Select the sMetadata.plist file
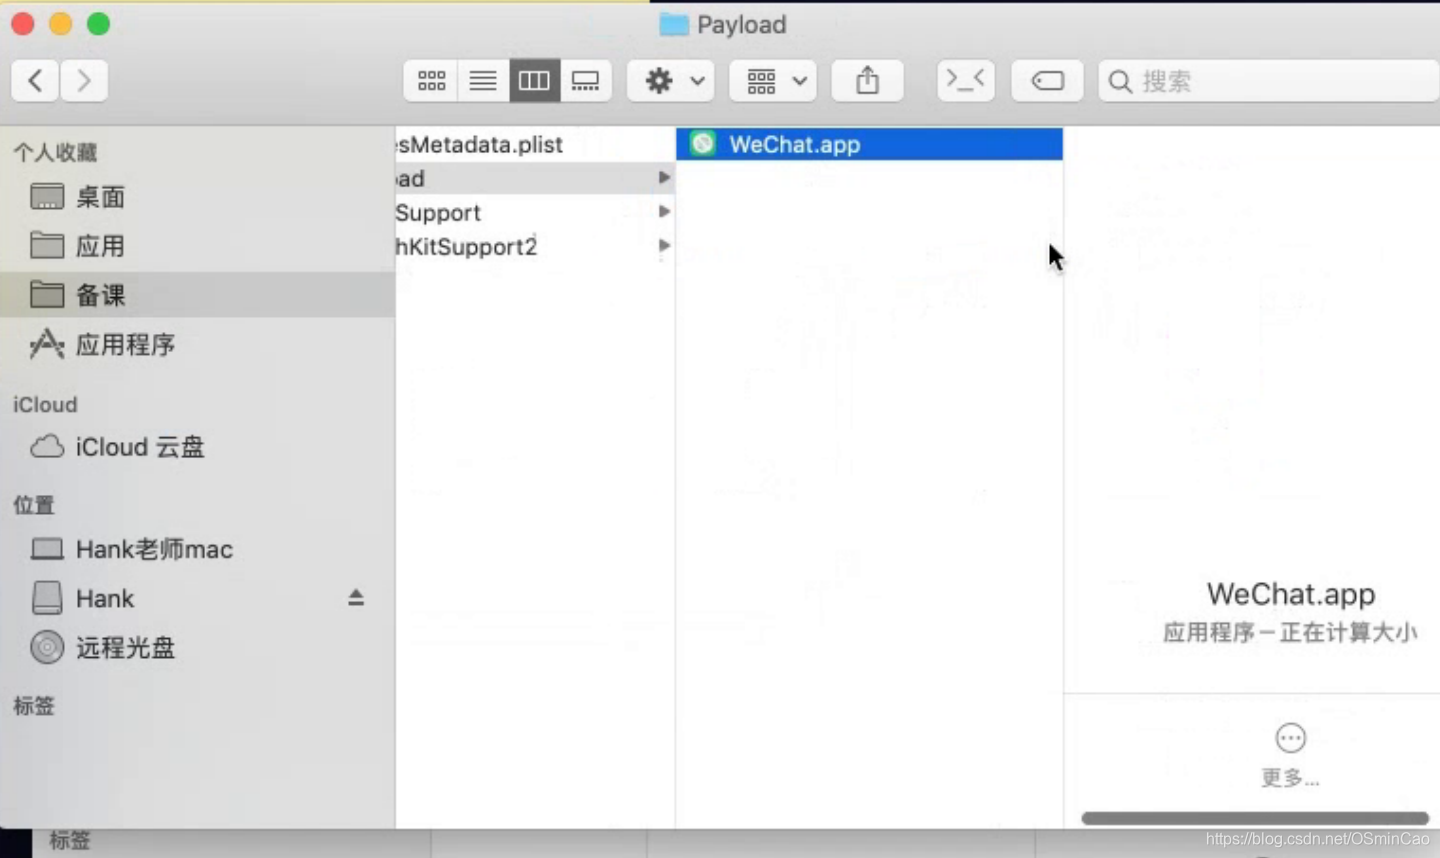Screen dimensions: 1440x858 coord(535,144)
